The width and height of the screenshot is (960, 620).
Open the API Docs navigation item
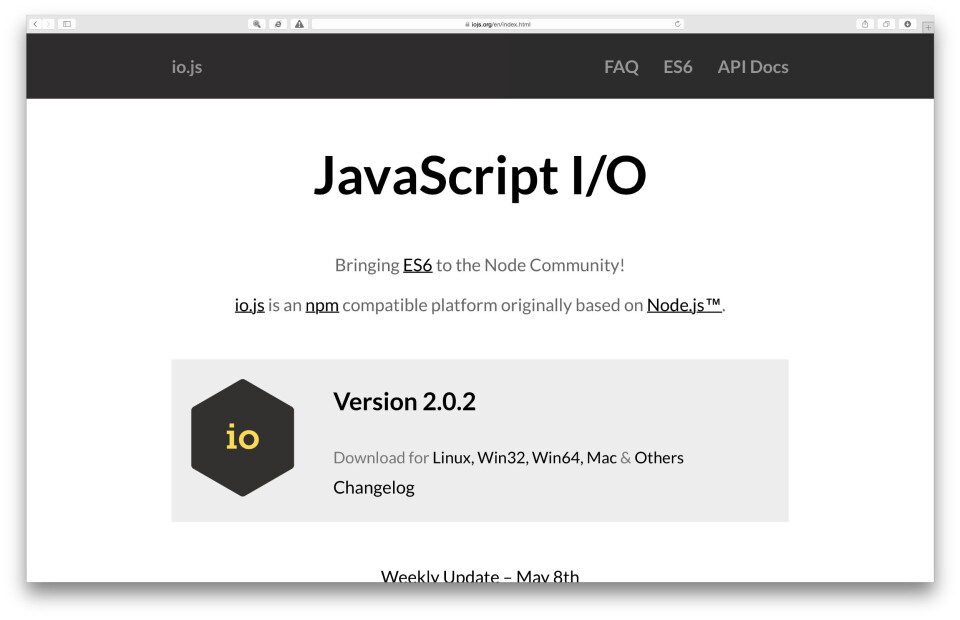click(x=753, y=67)
